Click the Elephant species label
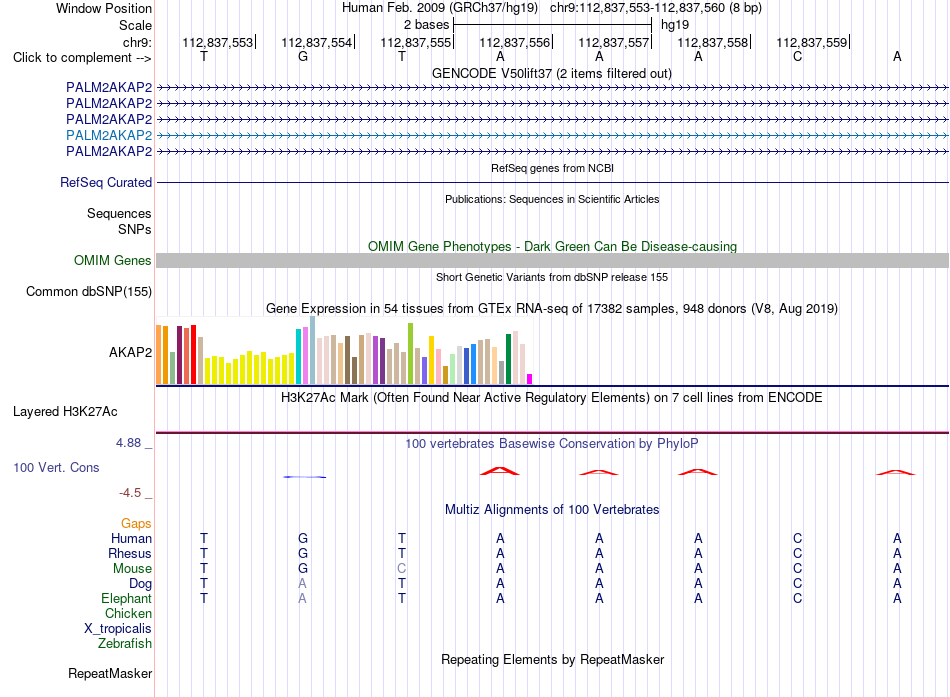Screen dimensions: 950x697 [126, 598]
